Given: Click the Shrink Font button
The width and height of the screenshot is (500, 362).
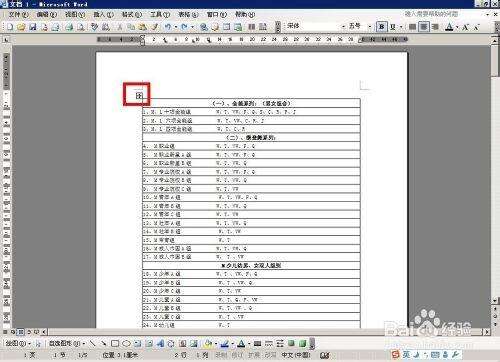Looking at the screenshot, I should click(476, 27).
